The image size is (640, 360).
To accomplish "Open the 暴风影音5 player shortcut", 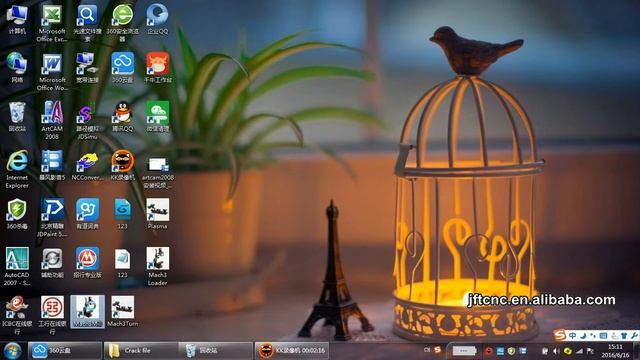I will [x=52, y=165].
